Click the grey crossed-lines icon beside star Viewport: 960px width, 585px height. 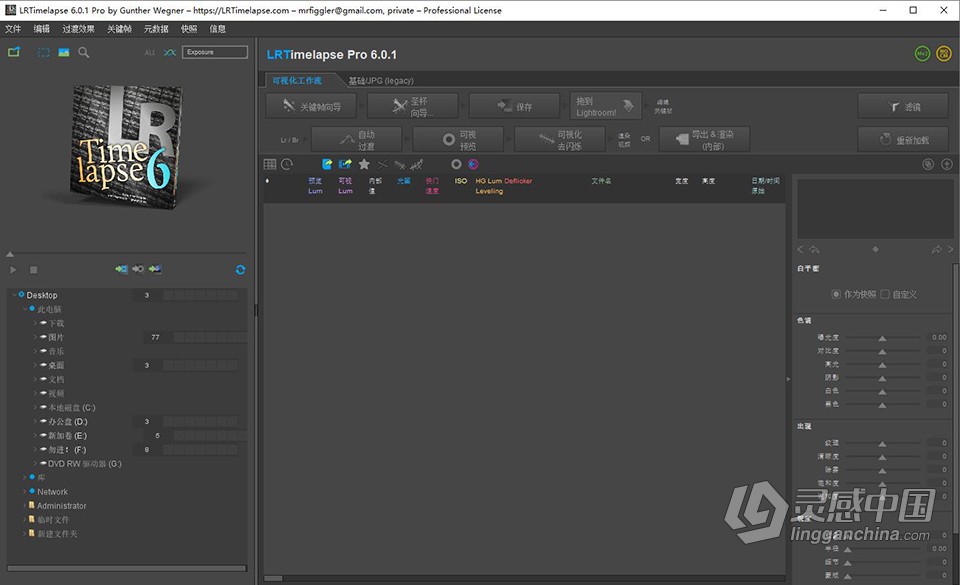pyautogui.click(x=383, y=164)
